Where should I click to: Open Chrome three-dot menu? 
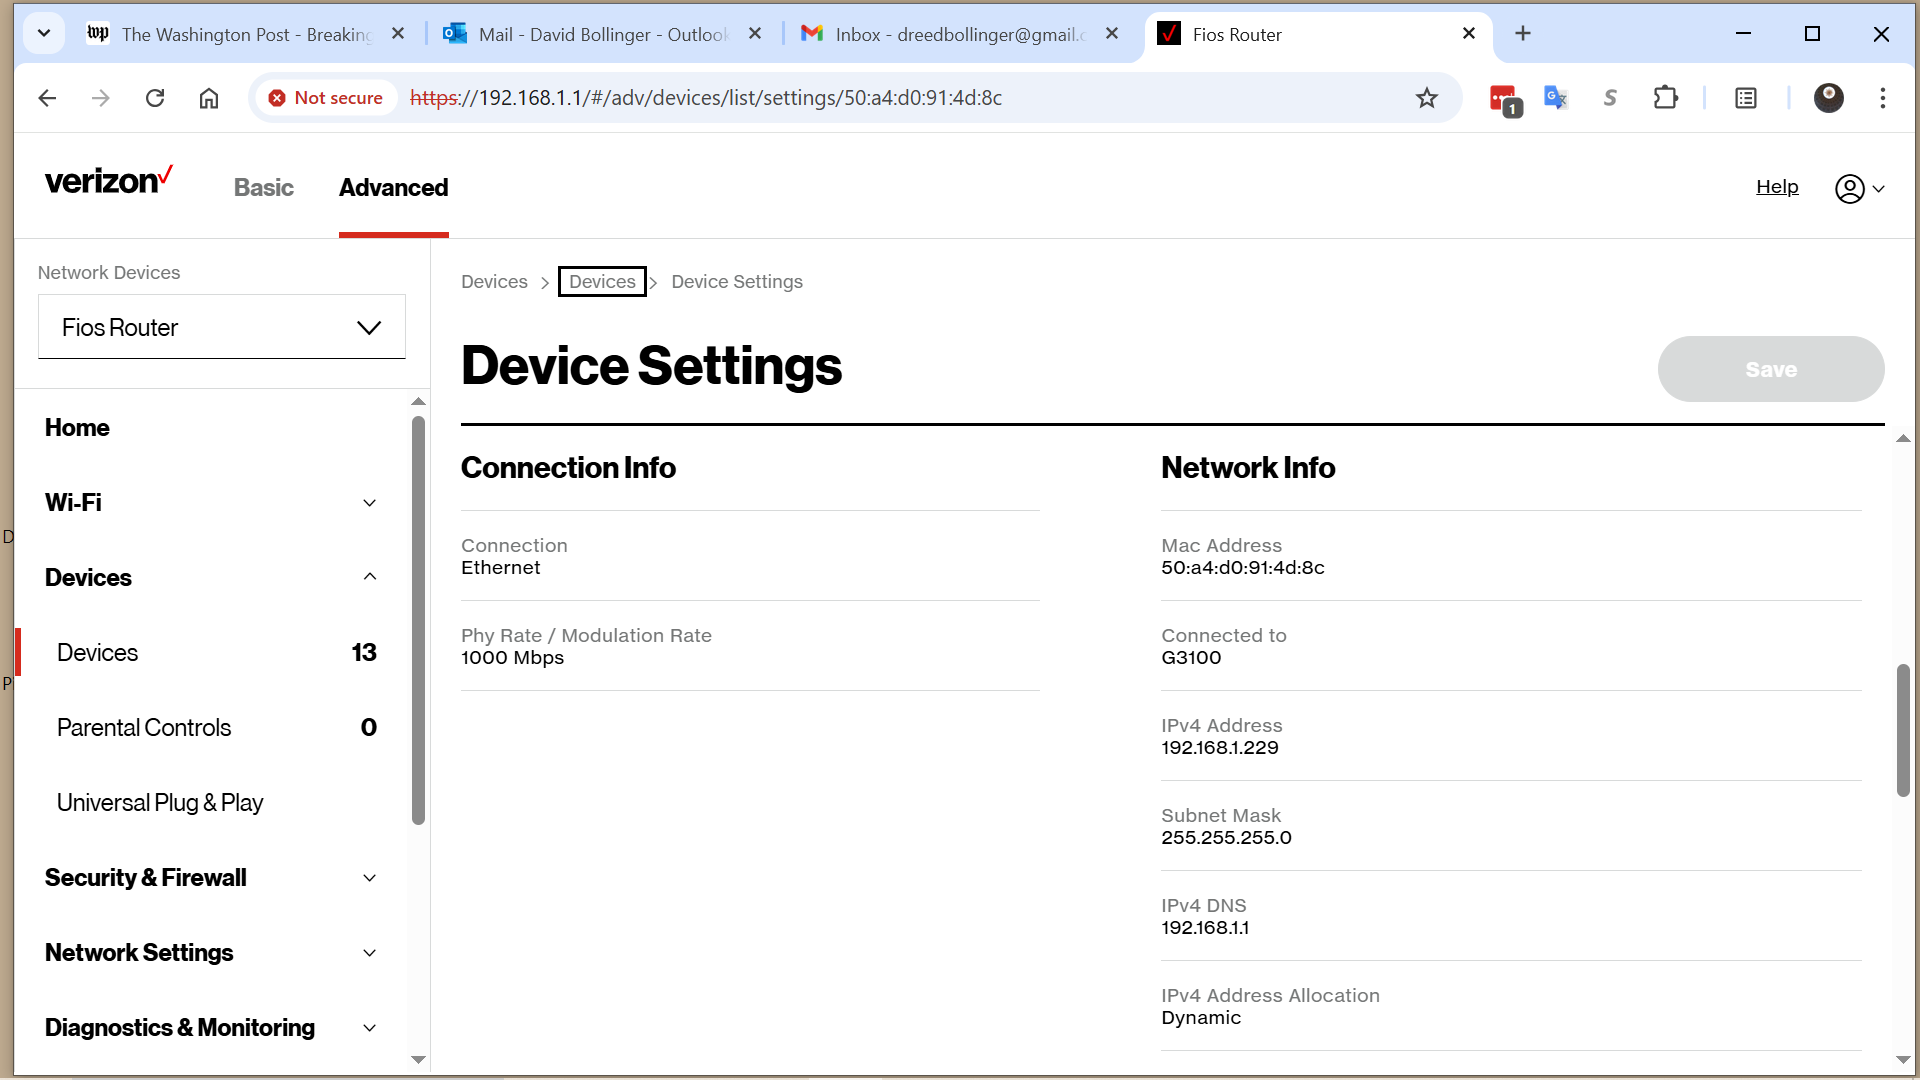pos(1883,98)
